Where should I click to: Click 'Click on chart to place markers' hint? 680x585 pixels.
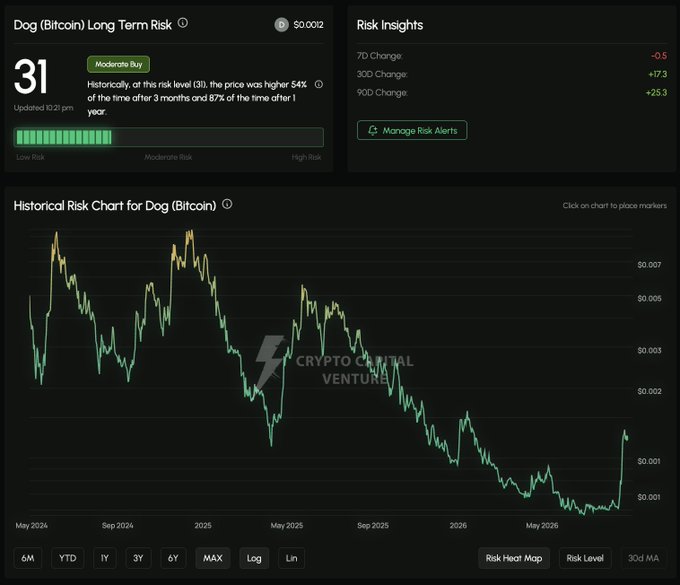(615, 206)
